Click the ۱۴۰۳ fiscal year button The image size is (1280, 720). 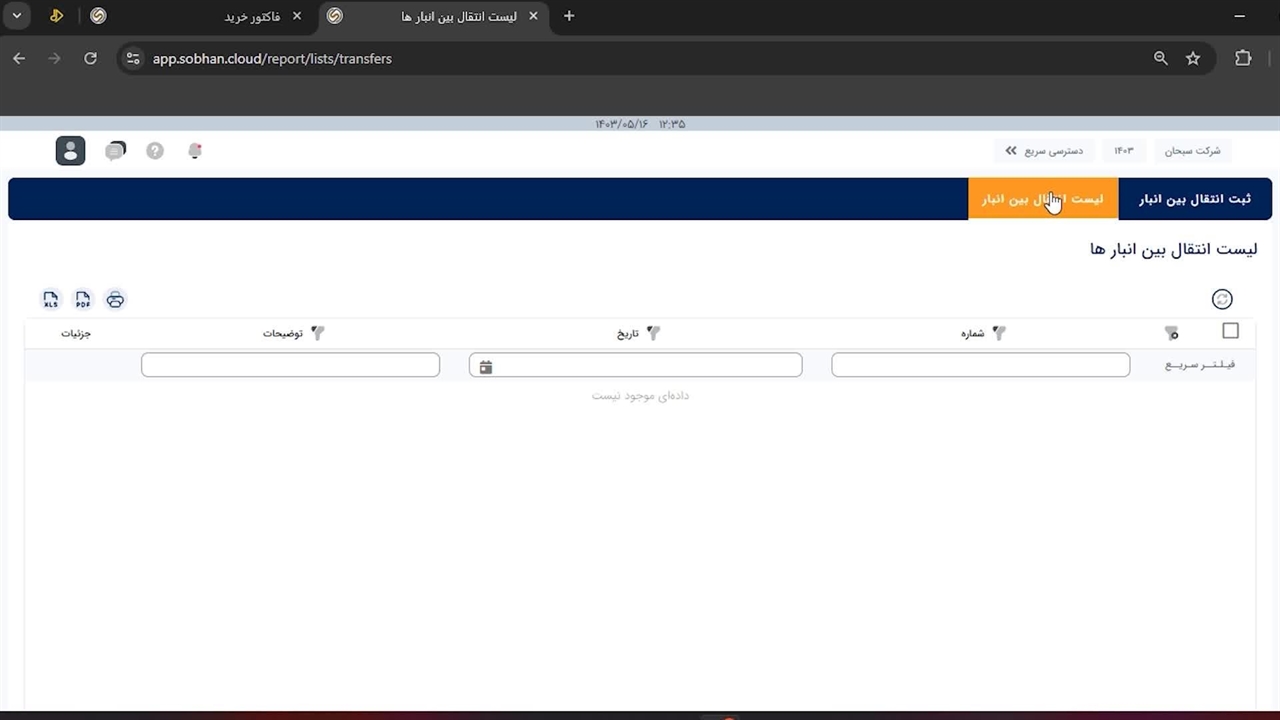click(1124, 151)
